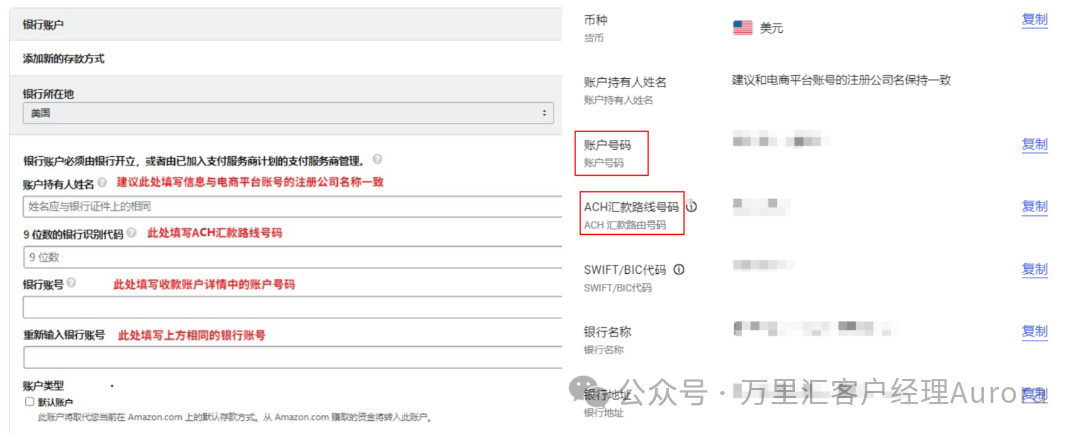The image size is (1080, 435).
Task: Copy the SWIFT/BIC代码 value
Action: (x=1034, y=270)
